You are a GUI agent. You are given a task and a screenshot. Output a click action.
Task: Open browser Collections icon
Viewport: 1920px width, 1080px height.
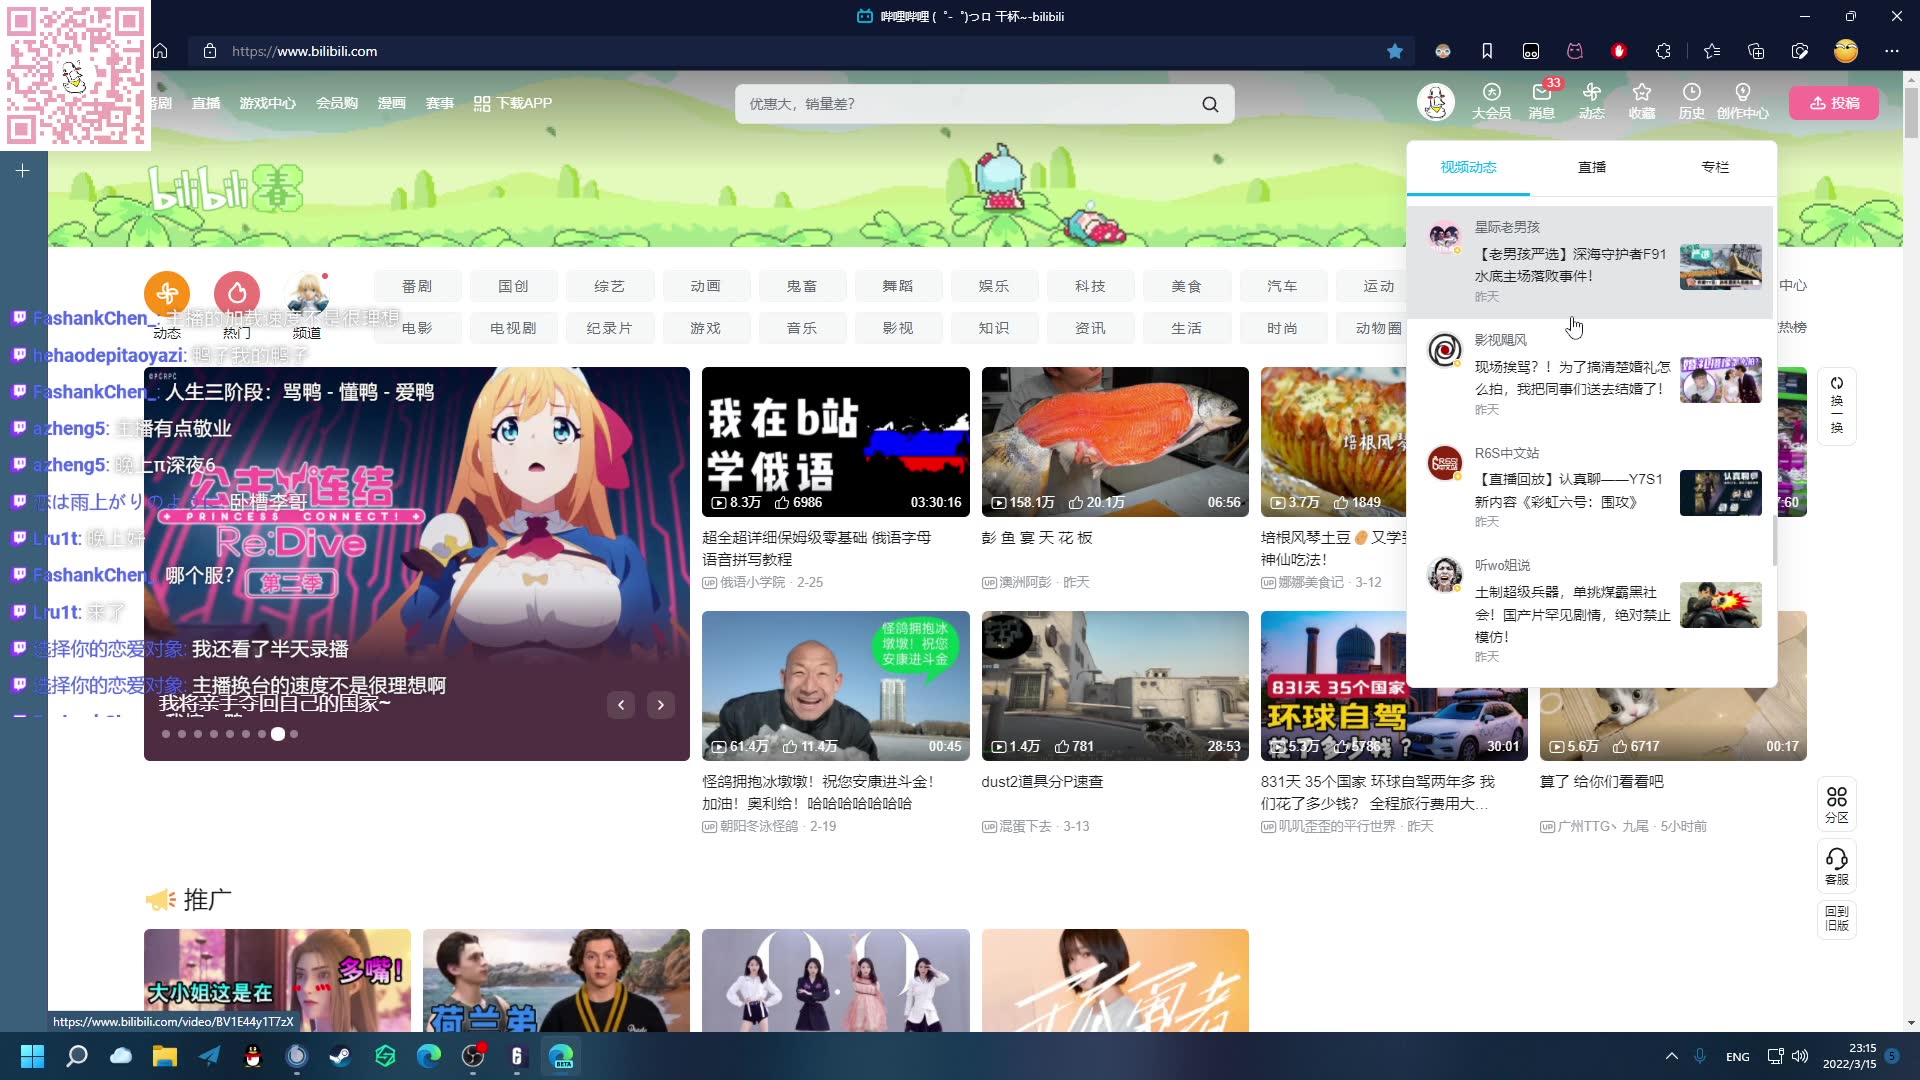[x=1756, y=51]
